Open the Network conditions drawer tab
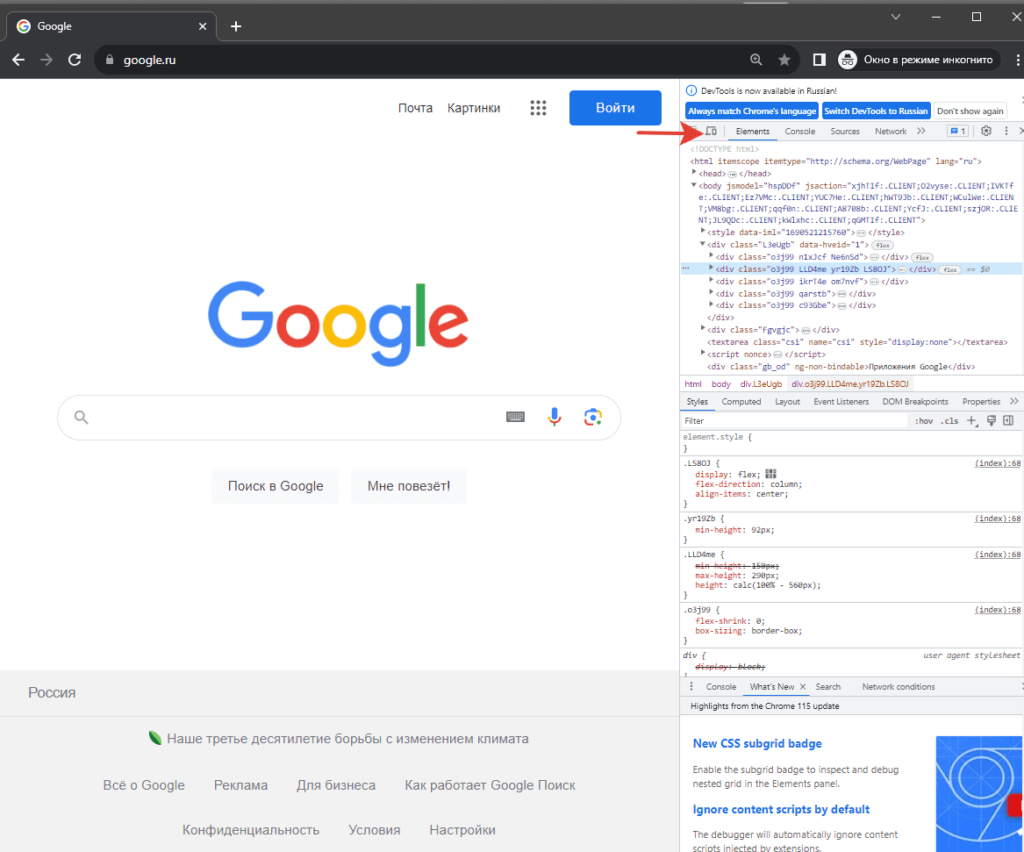The height and width of the screenshot is (852, 1024). (898, 687)
